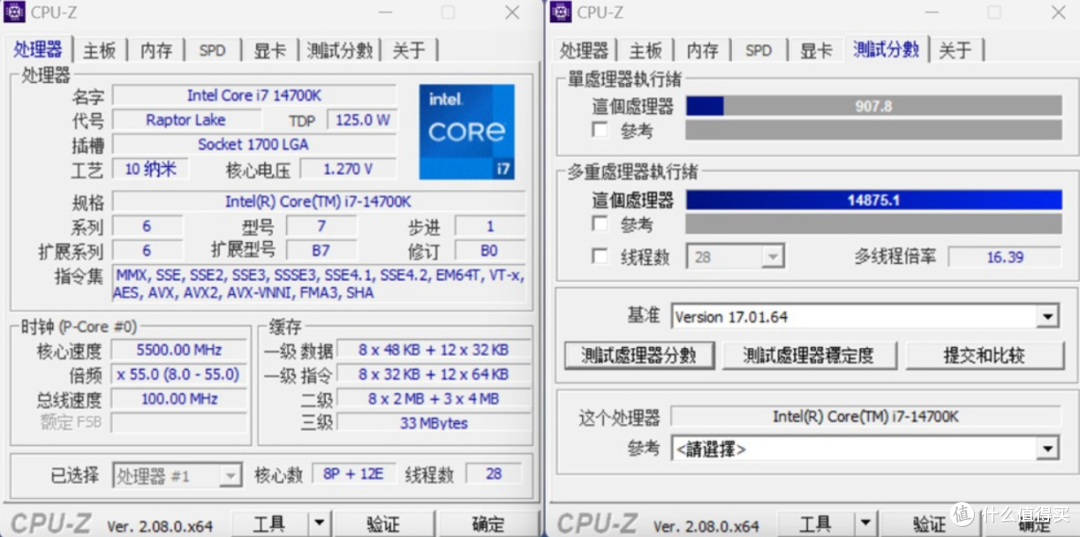This screenshot has width=1080, height=537.
Task: Click the 二级 value 8 x 2 MB + 3 x 4 MB
Action: [433, 399]
